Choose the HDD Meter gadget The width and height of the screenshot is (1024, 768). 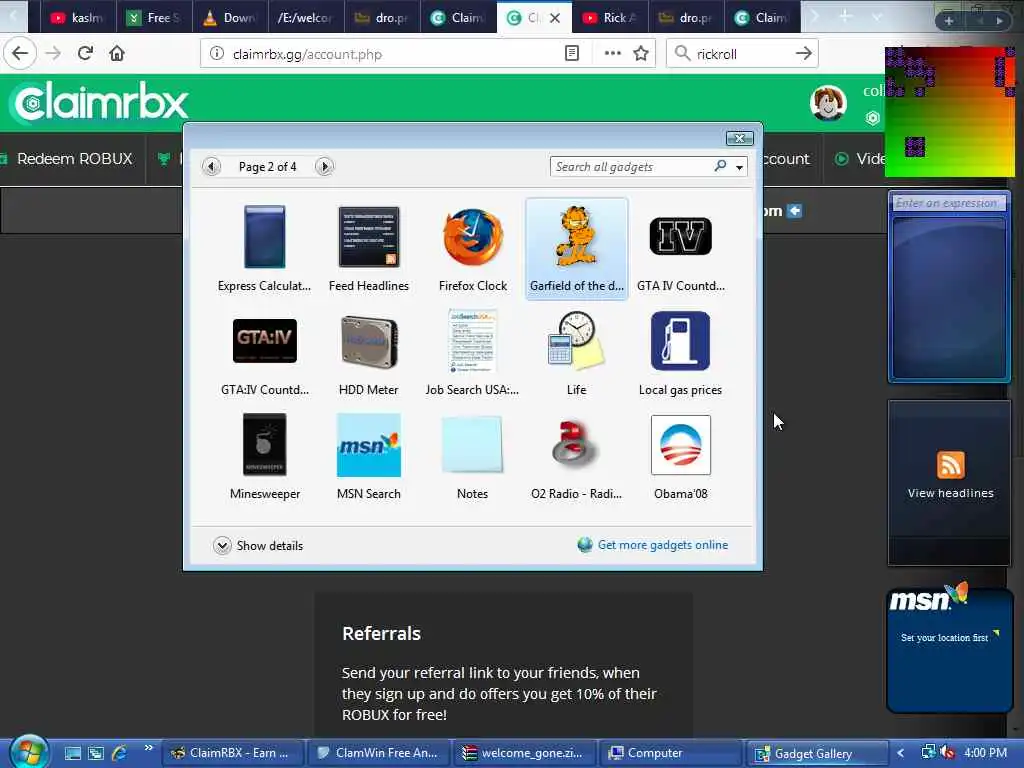(x=368, y=353)
